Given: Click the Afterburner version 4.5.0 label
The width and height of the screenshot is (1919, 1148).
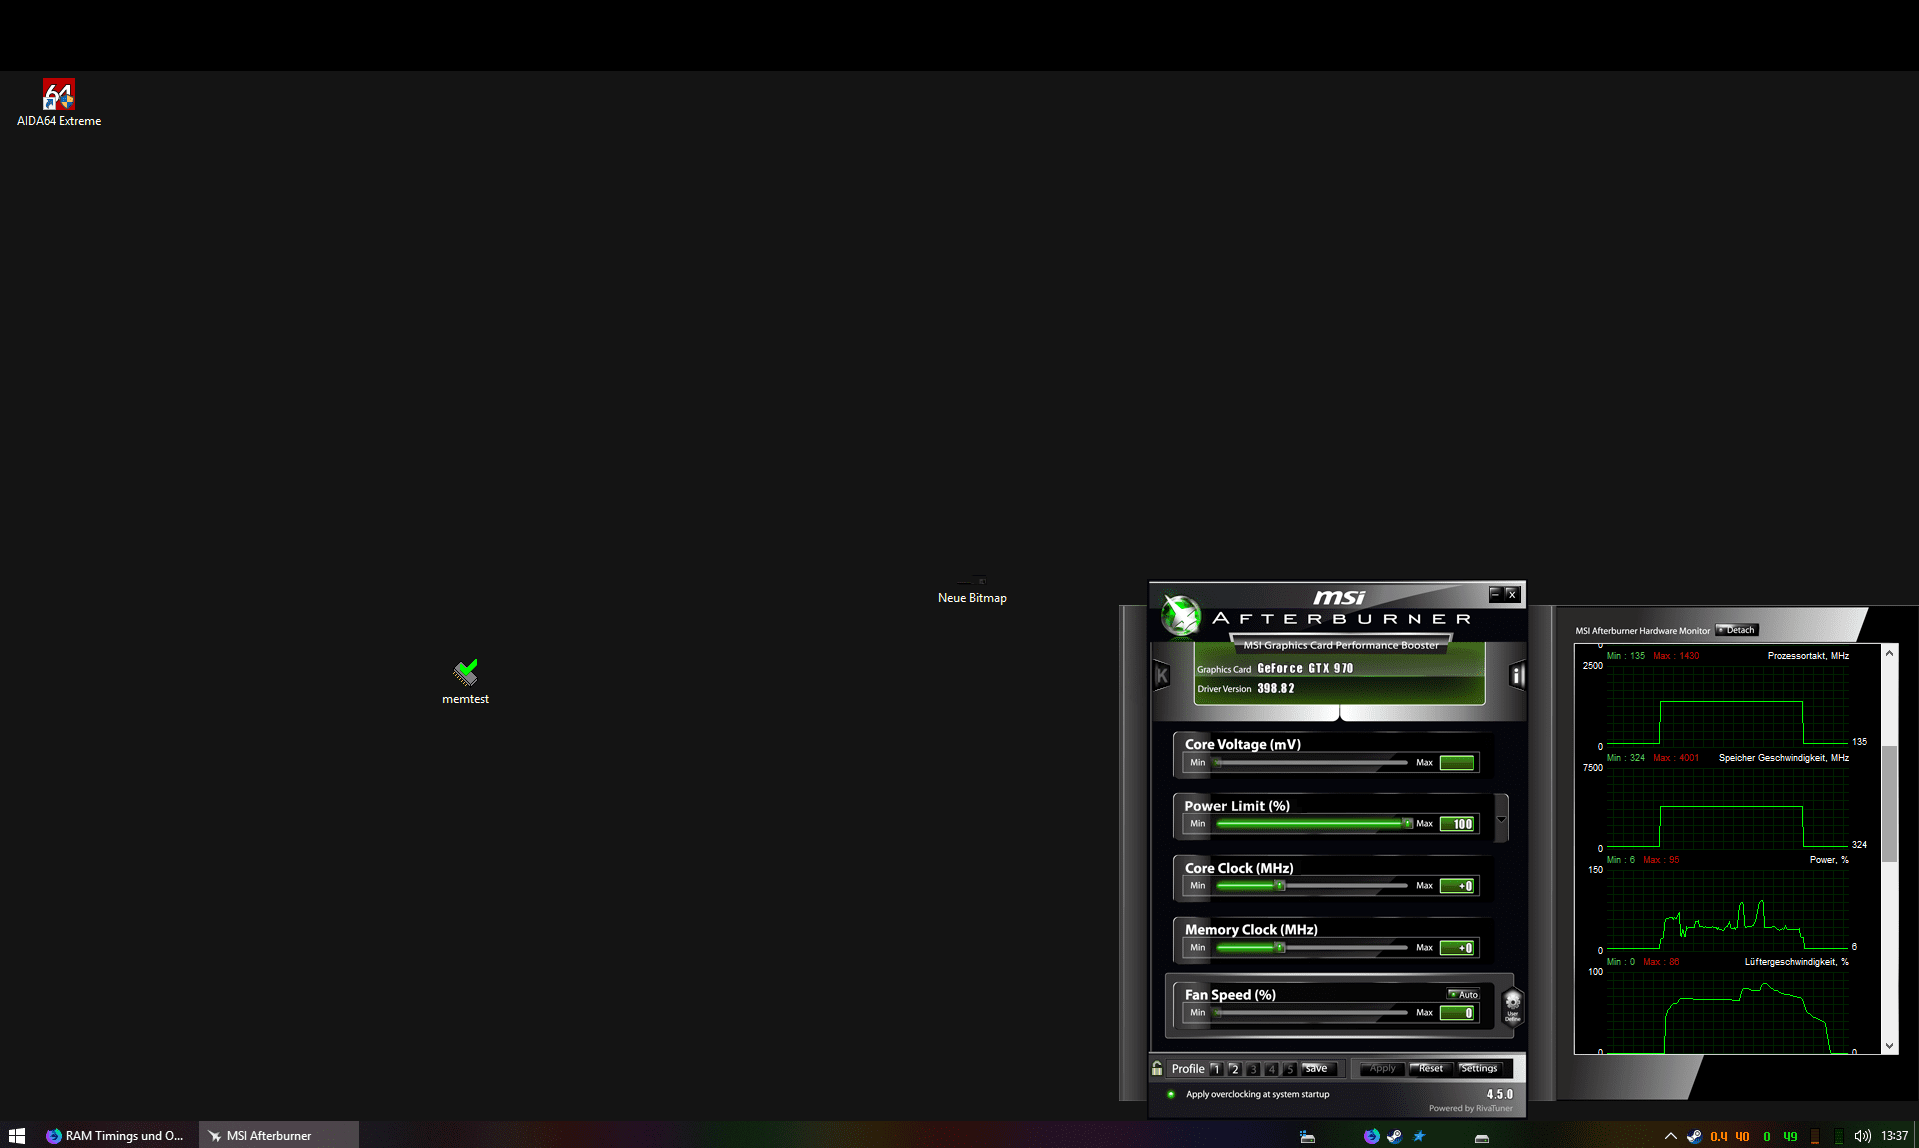Looking at the screenshot, I should coord(1499,1094).
